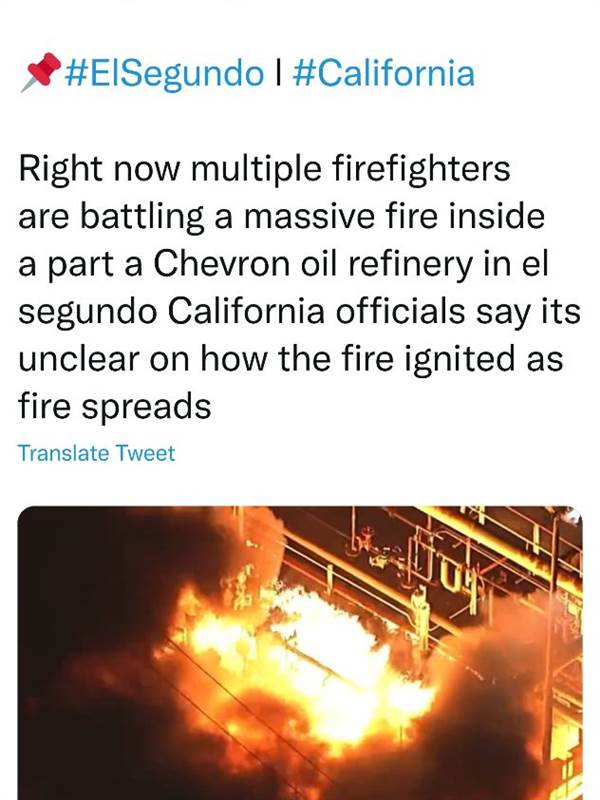Open the refinery fire media thumbnail
Image resolution: width=600 pixels, height=800 pixels.
[300, 653]
